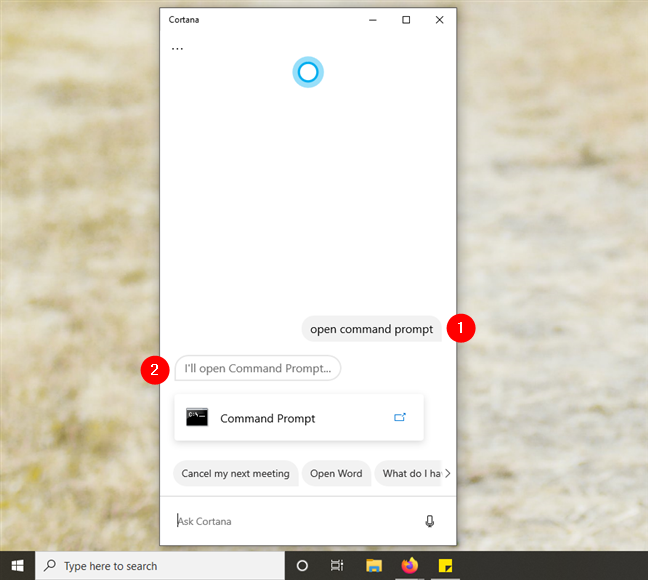
Task: Minimize the Cortana window
Action: [373, 20]
